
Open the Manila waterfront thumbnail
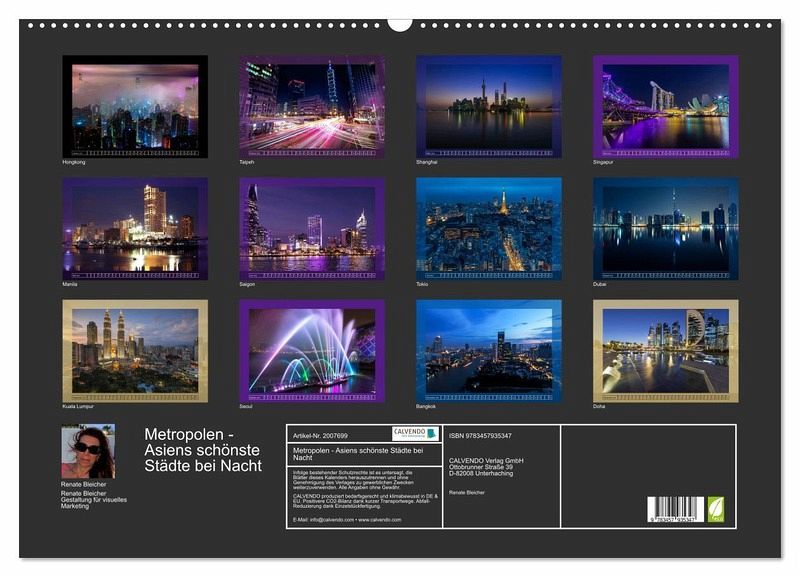135,229
